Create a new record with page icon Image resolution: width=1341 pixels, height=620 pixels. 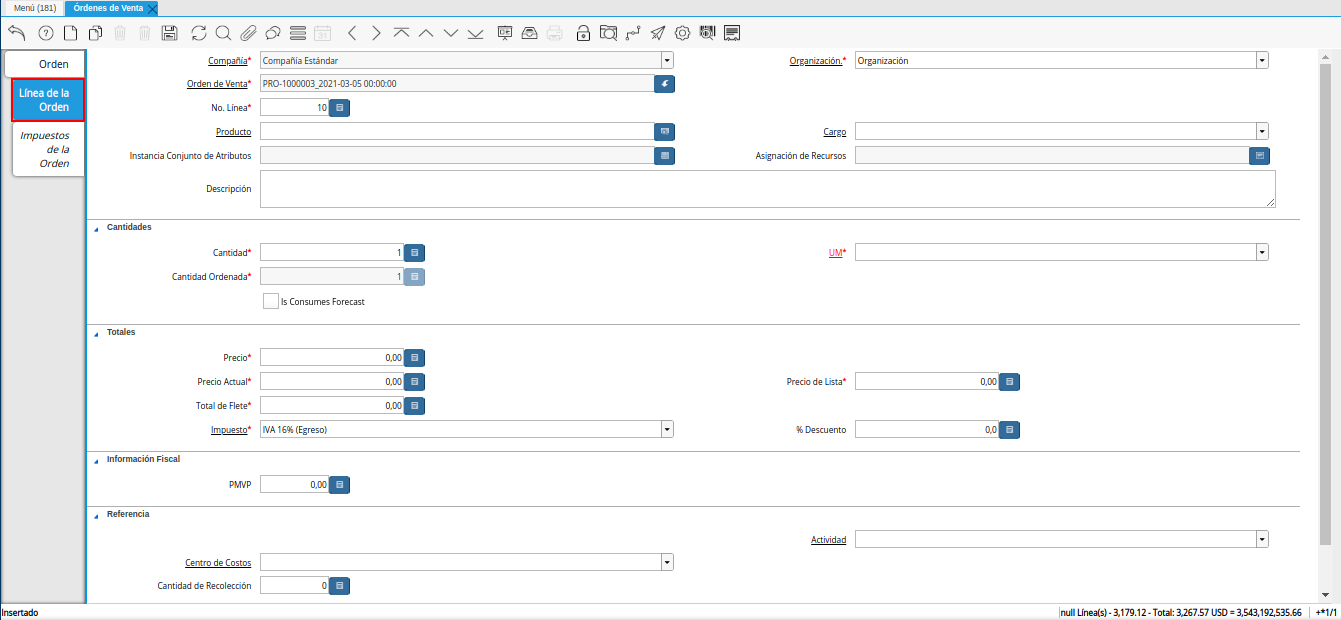pos(70,33)
